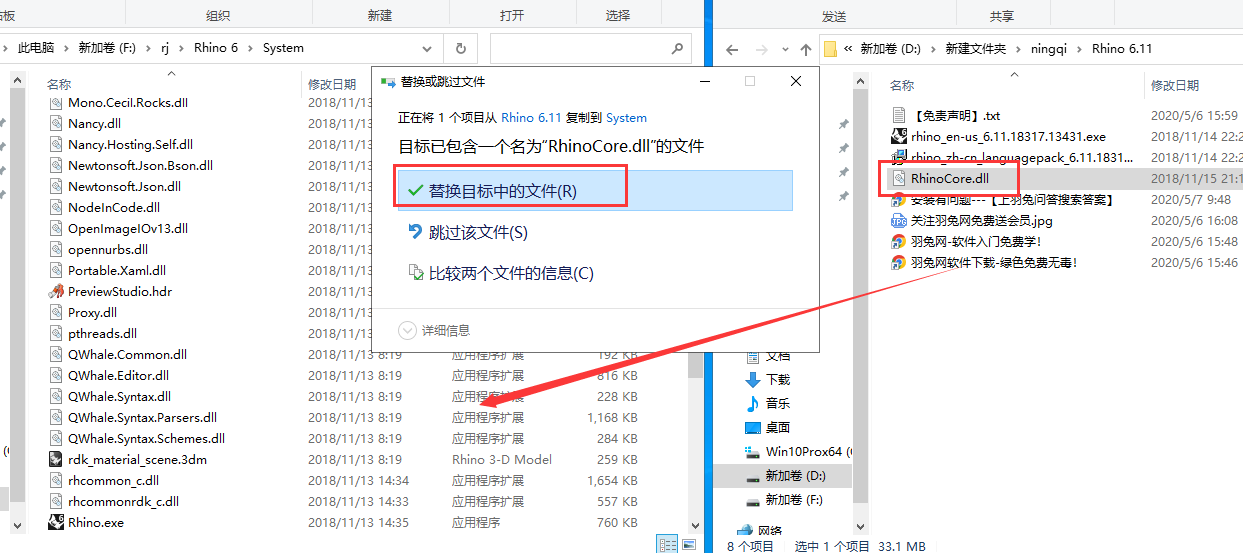Click the search box in left Explorer window
Viewport: 1243px width, 553px height.
pos(590,48)
